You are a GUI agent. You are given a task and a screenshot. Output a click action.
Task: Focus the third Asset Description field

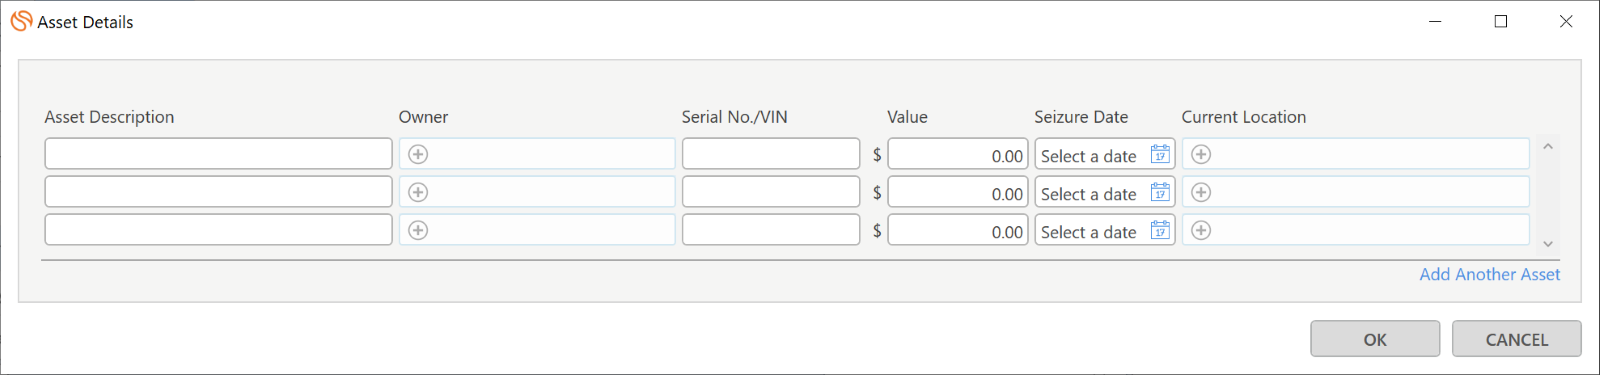coord(218,230)
